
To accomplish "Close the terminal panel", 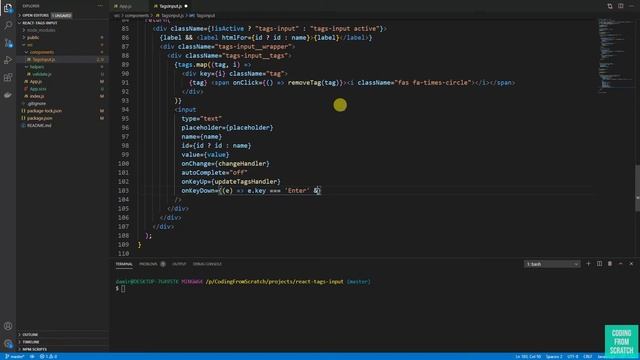I will [631, 264].
